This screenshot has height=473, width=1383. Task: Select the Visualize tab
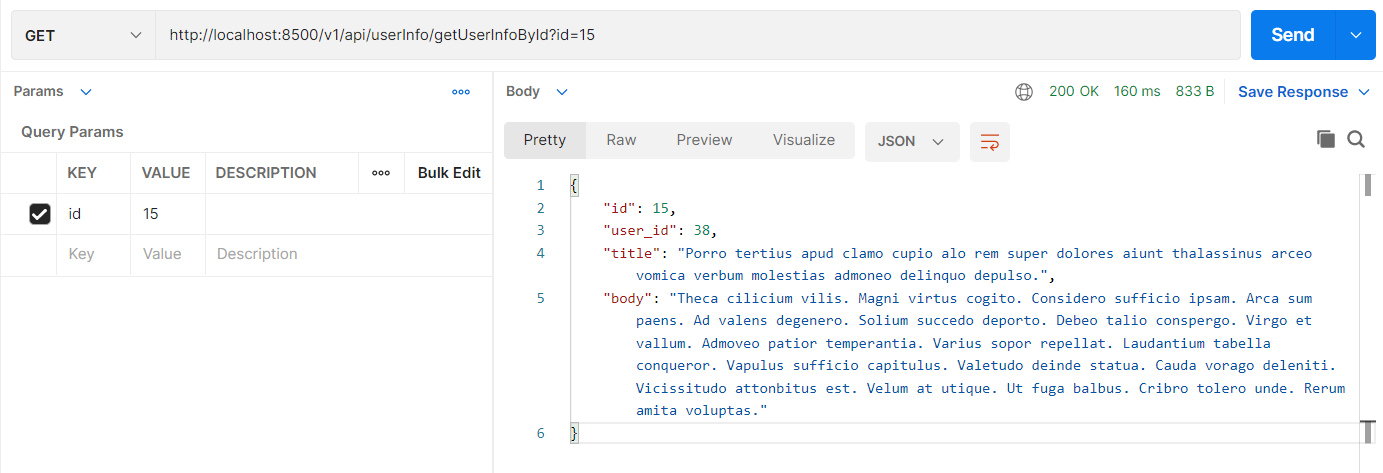tap(804, 140)
